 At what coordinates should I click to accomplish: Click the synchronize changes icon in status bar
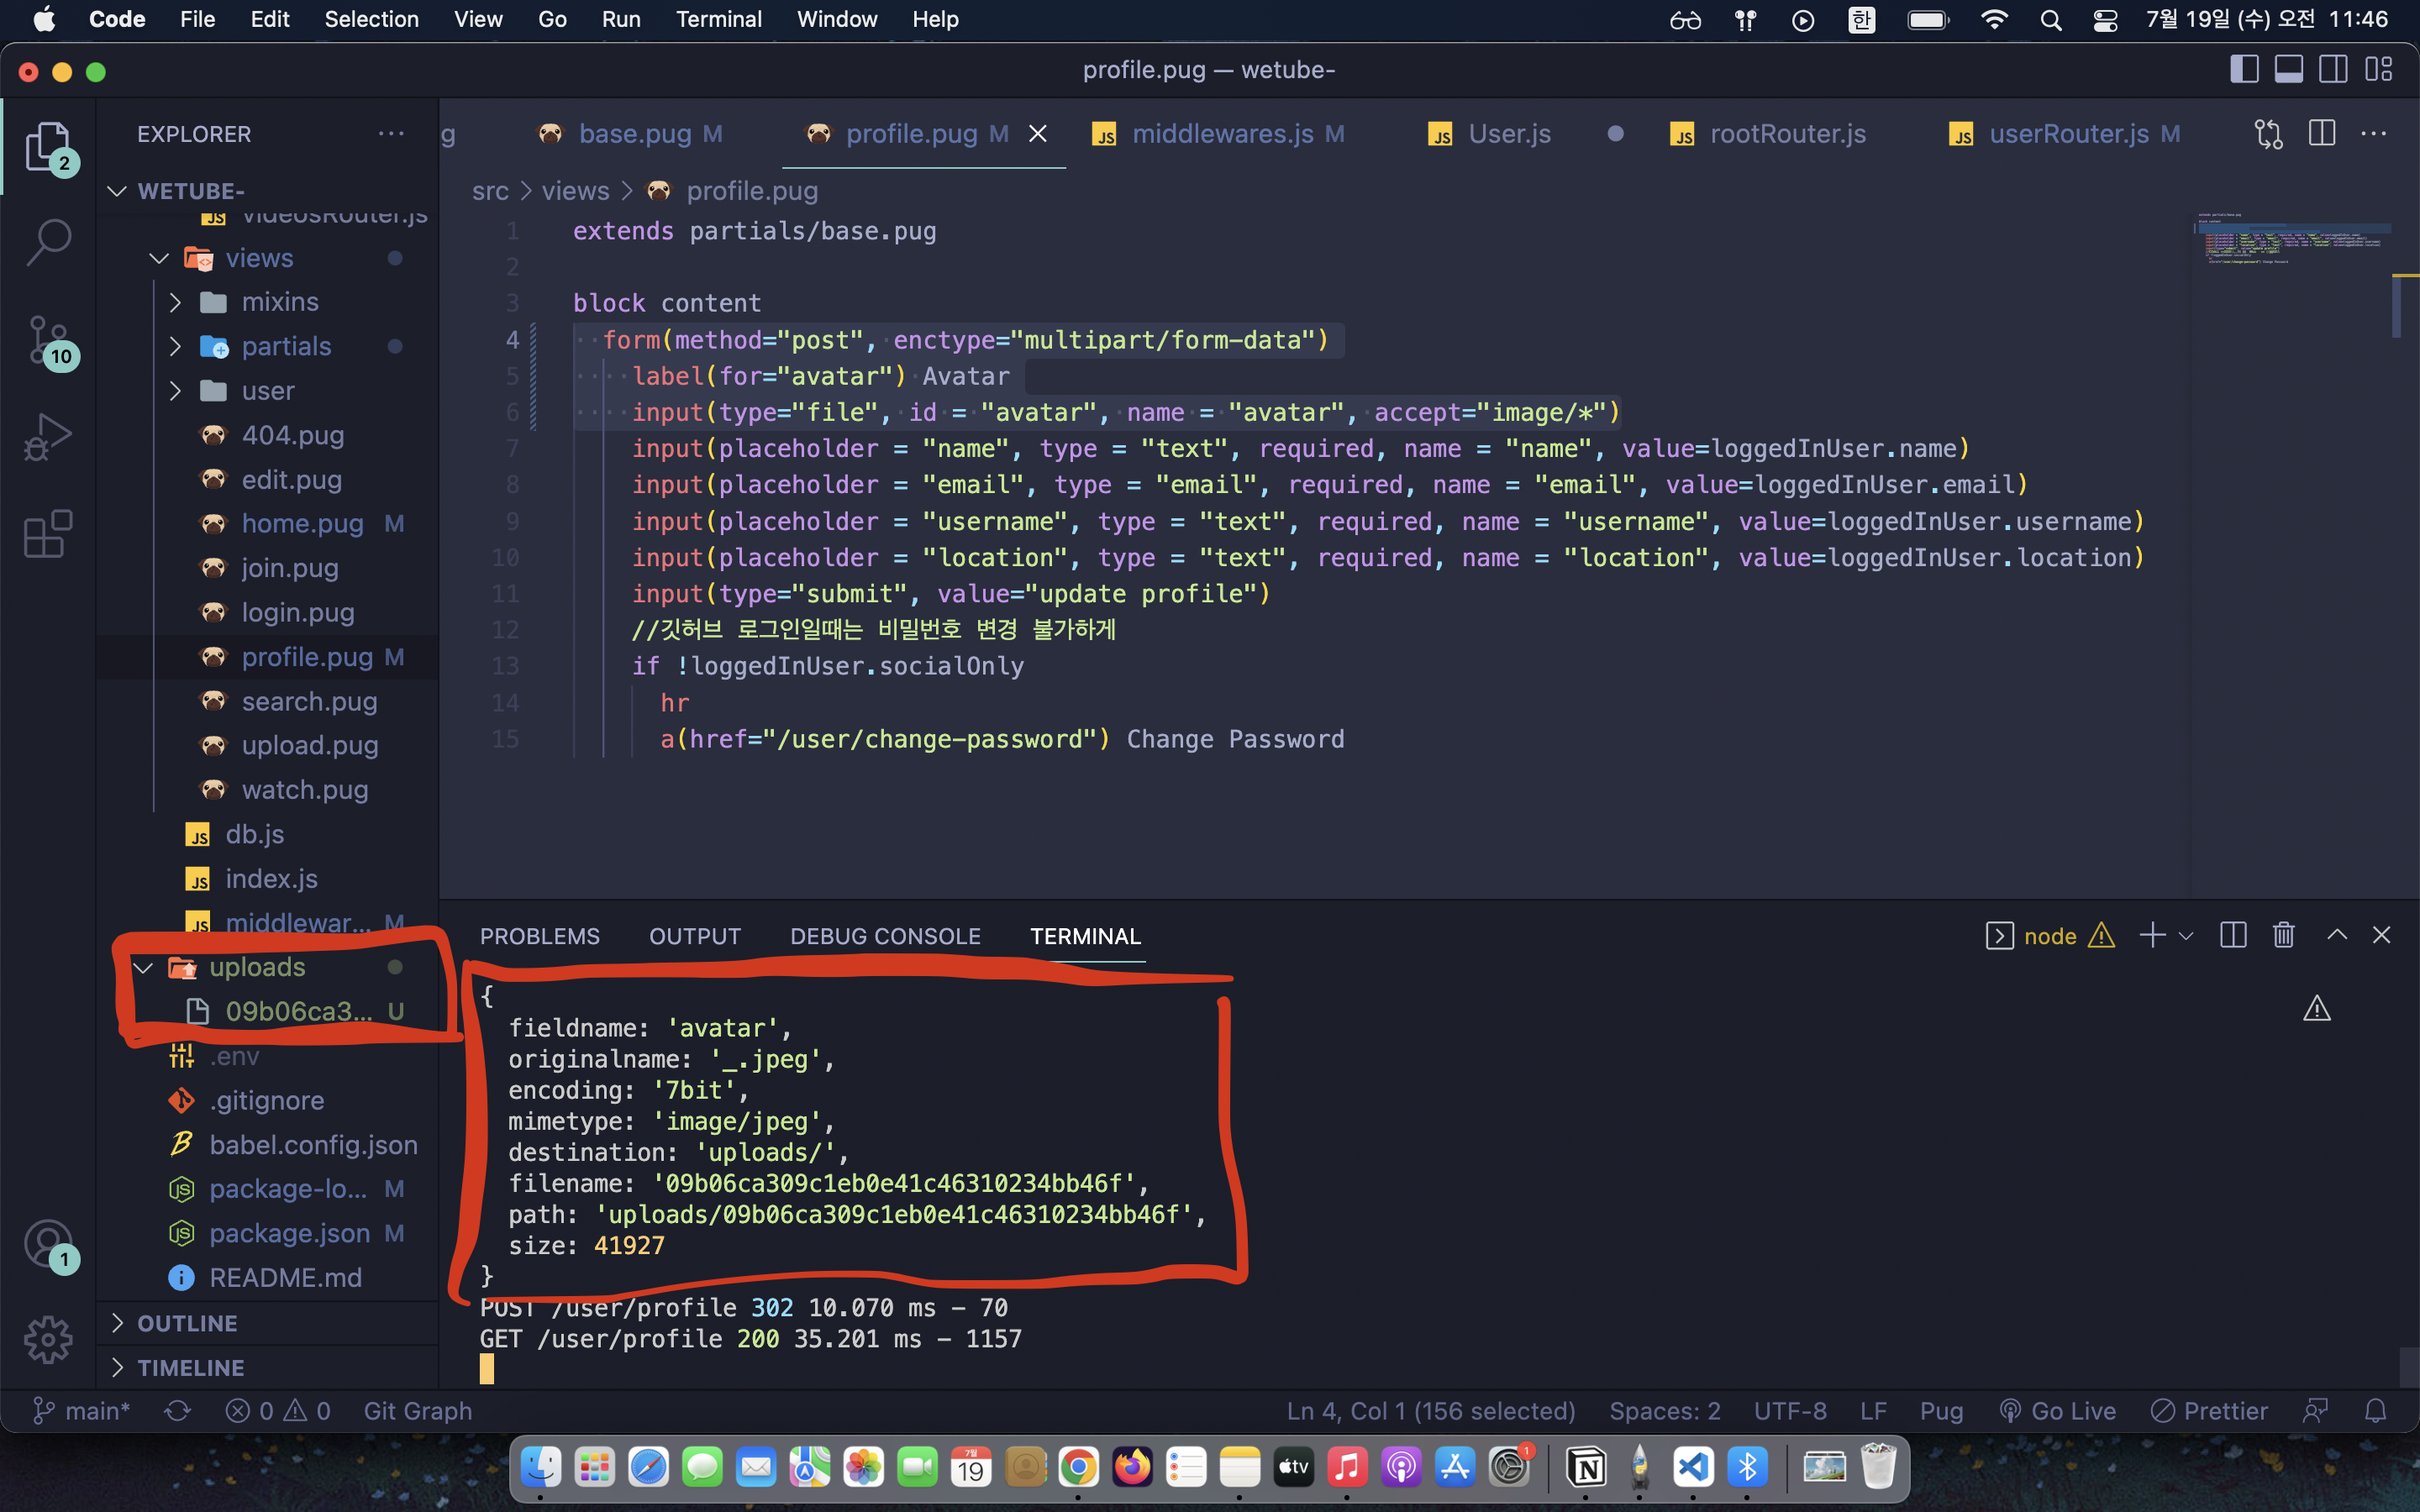click(177, 1410)
